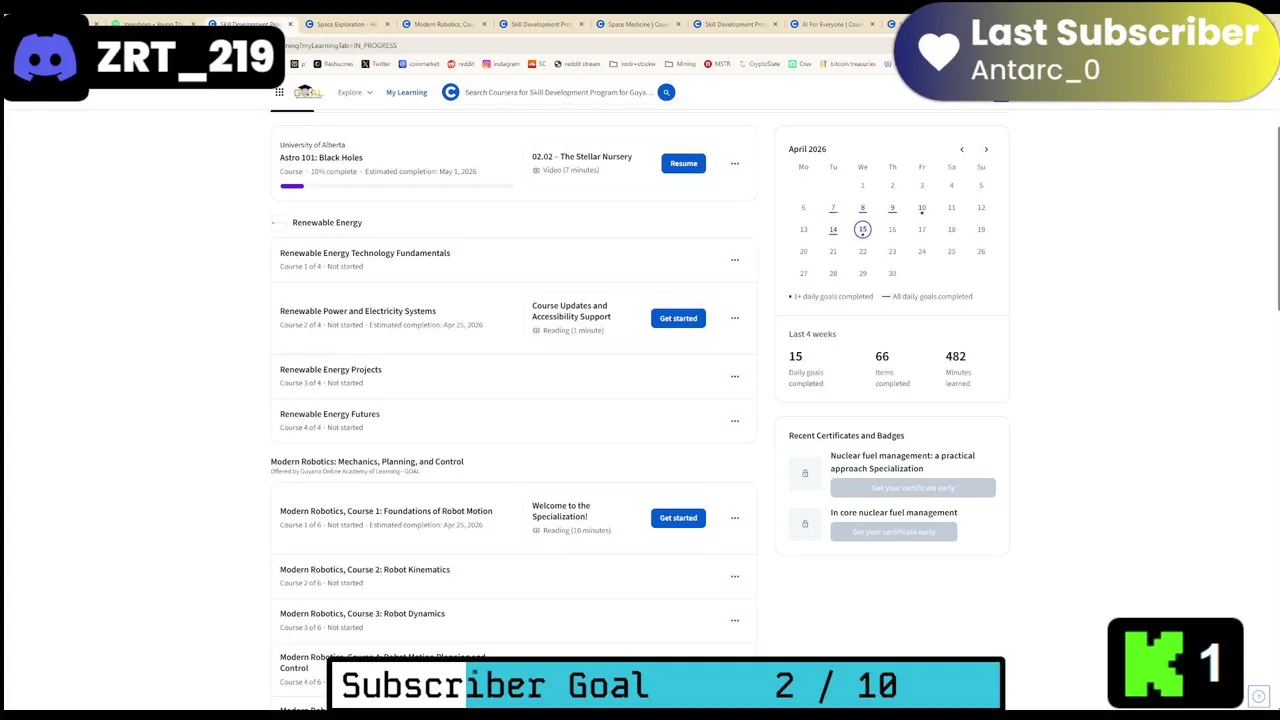The width and height of the screenshot is (1280, 720).
Task: Select April 10 in the calendar
Action: [x=922, y=208]
